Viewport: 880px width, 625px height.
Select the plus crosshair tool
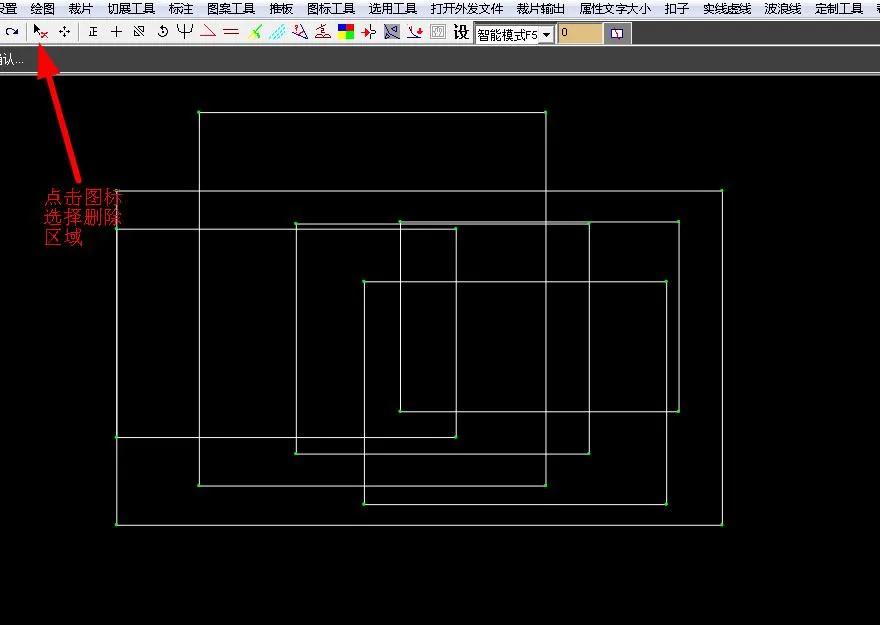coord(116,32)
